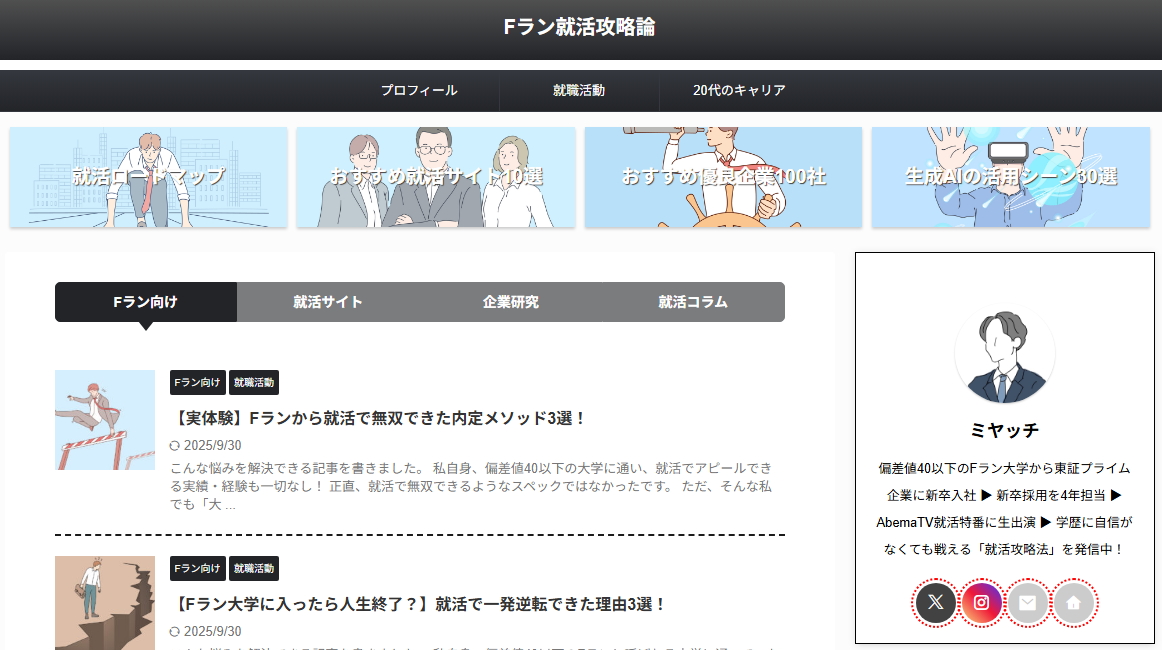Open プロフィール in navigation menu

click(419, 91)
